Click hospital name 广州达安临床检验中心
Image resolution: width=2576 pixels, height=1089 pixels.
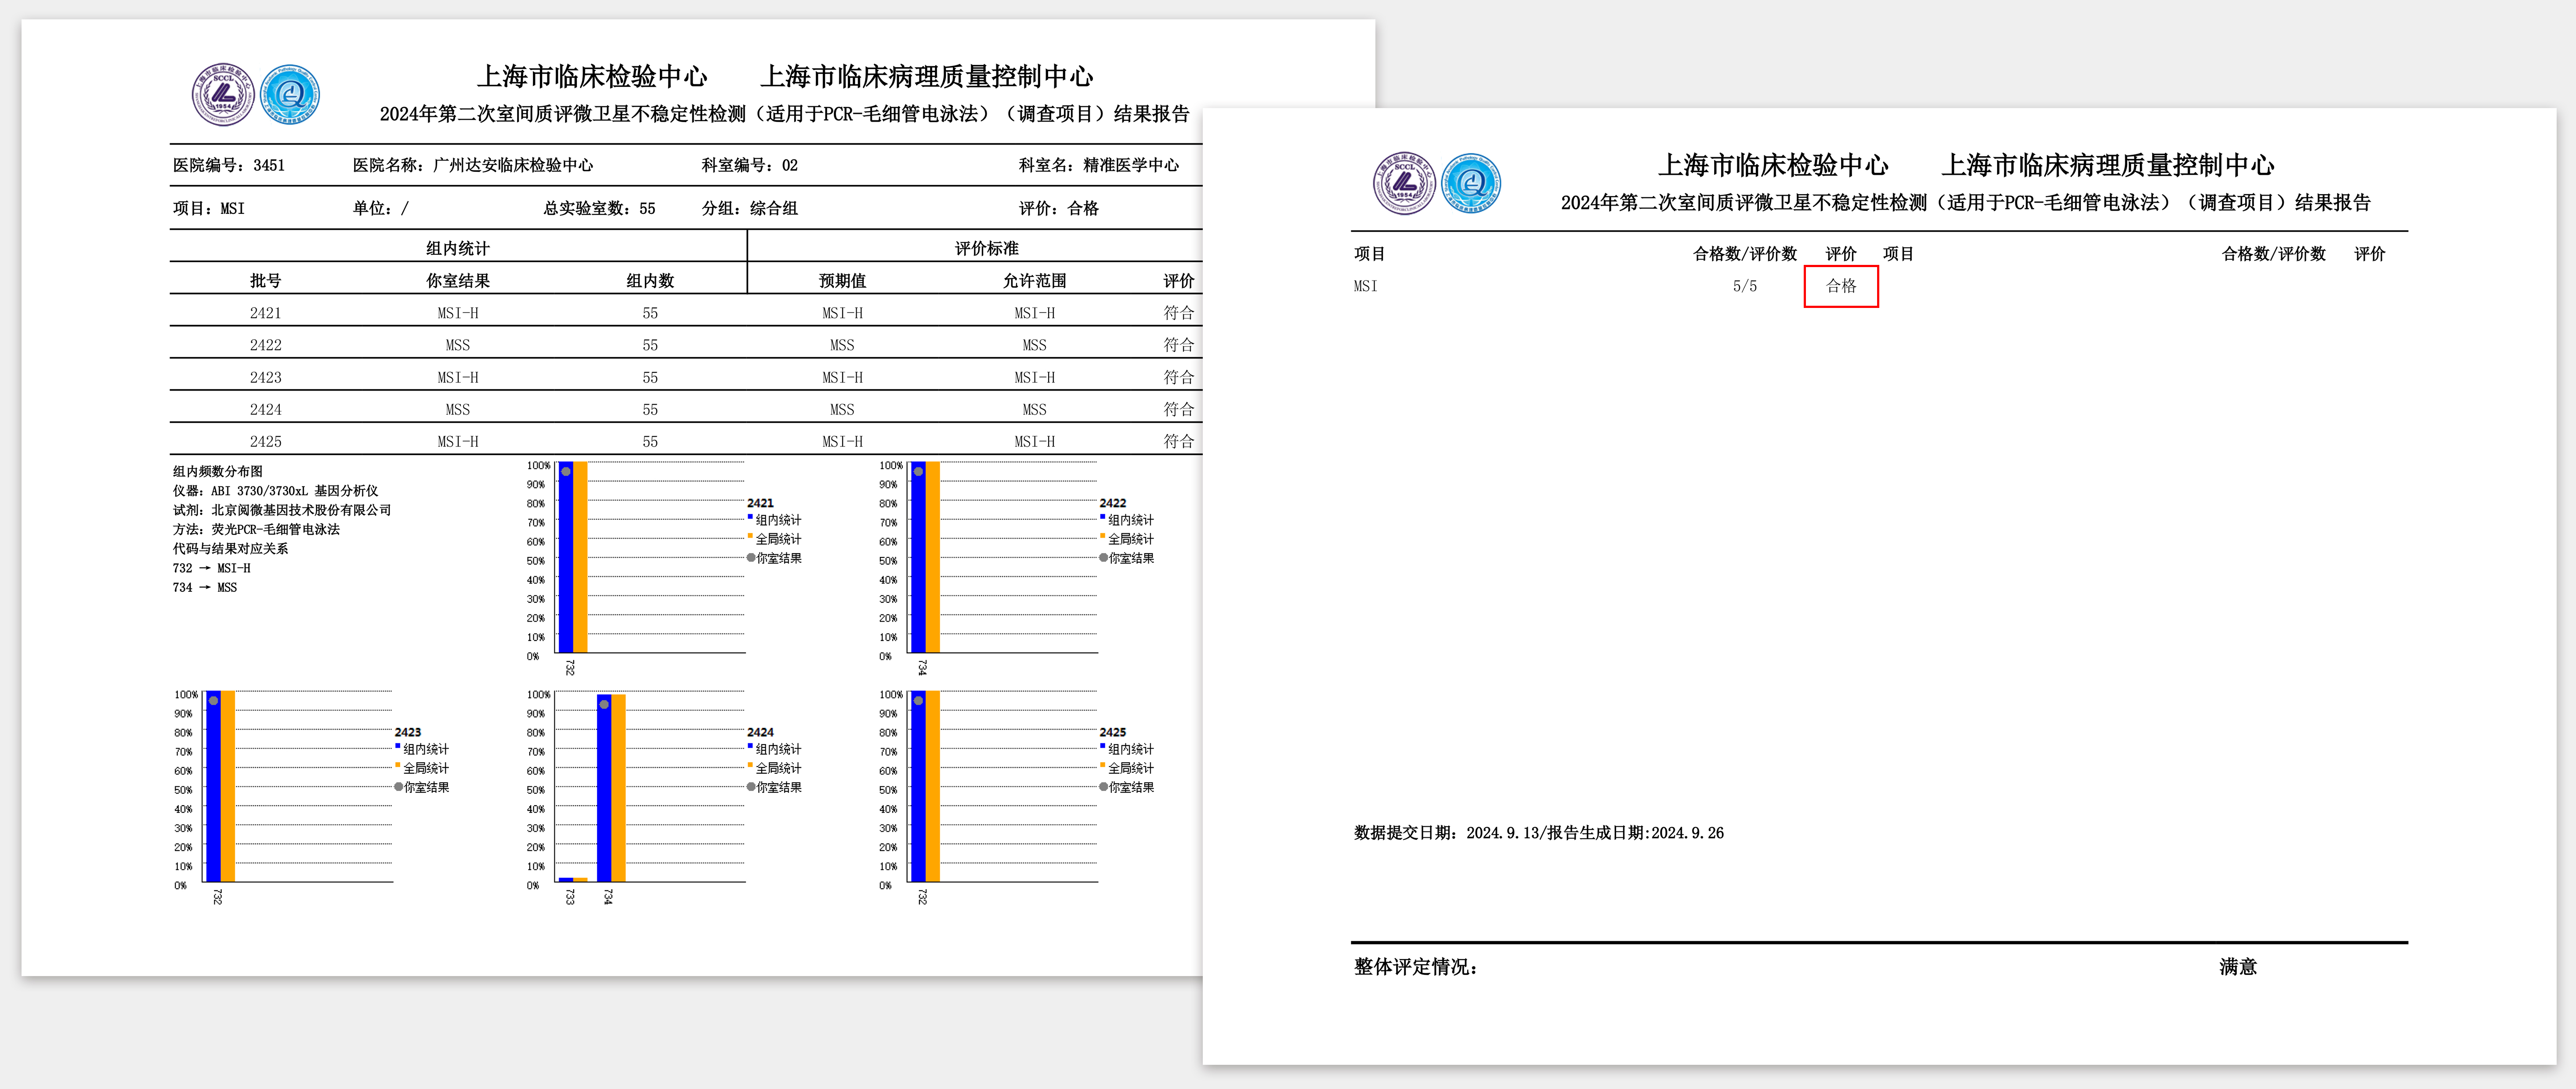tap(512, 165)
